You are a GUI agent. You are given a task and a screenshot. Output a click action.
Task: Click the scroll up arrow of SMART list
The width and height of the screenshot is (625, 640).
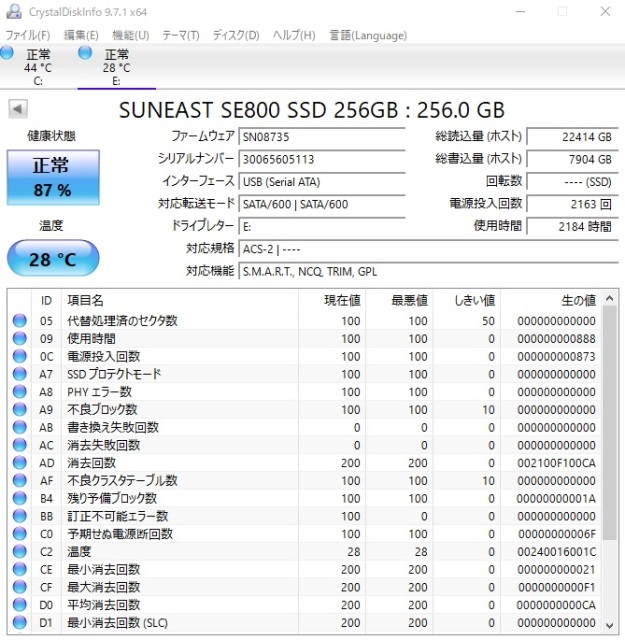point(609,298)
